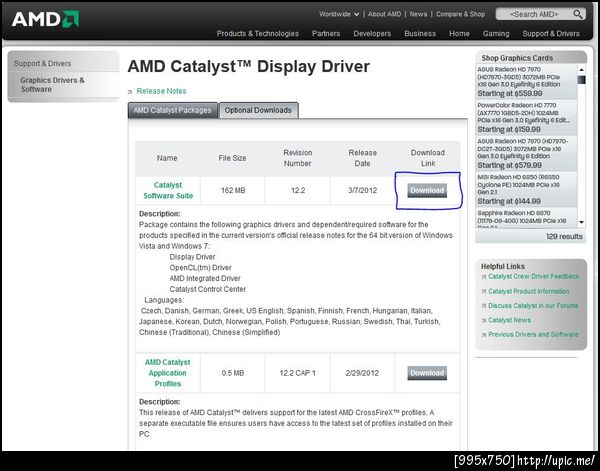Open the Developers menu
This screenshot has width=600, height=471.
pyautogui.click(x=372, y=34)
